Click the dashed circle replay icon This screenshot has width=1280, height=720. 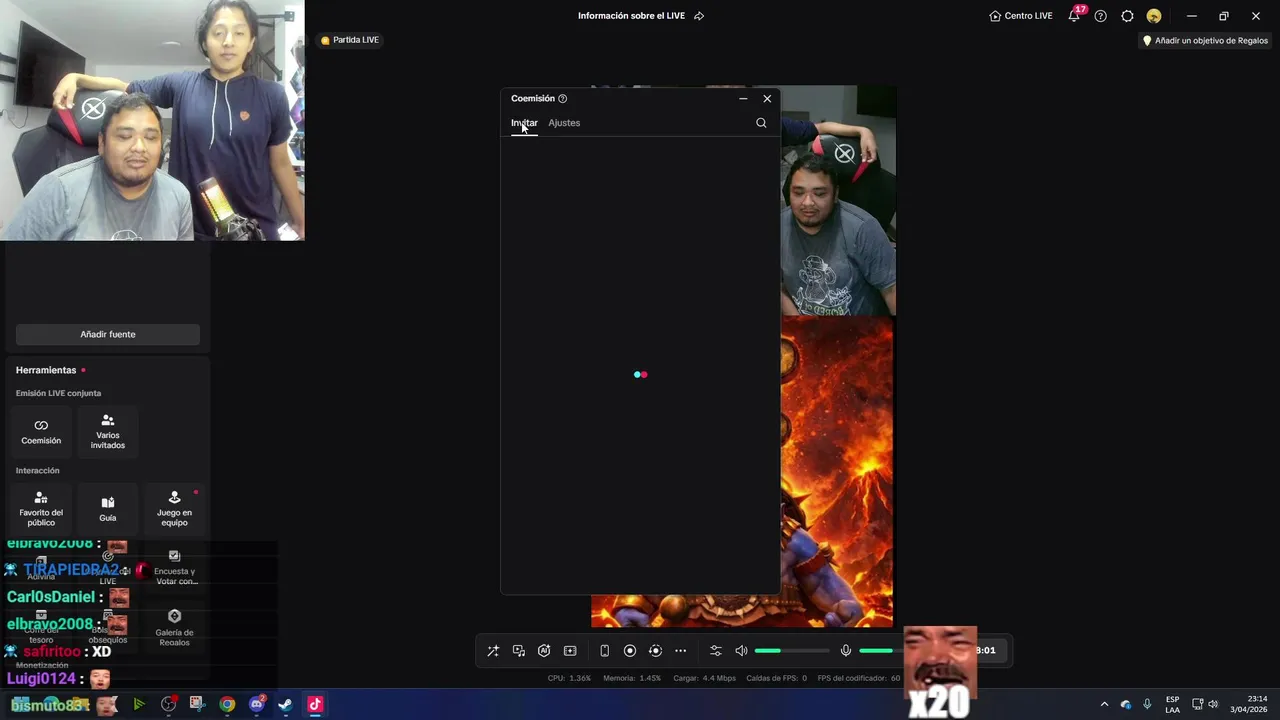pyautogui.click(x=655, y=651)
